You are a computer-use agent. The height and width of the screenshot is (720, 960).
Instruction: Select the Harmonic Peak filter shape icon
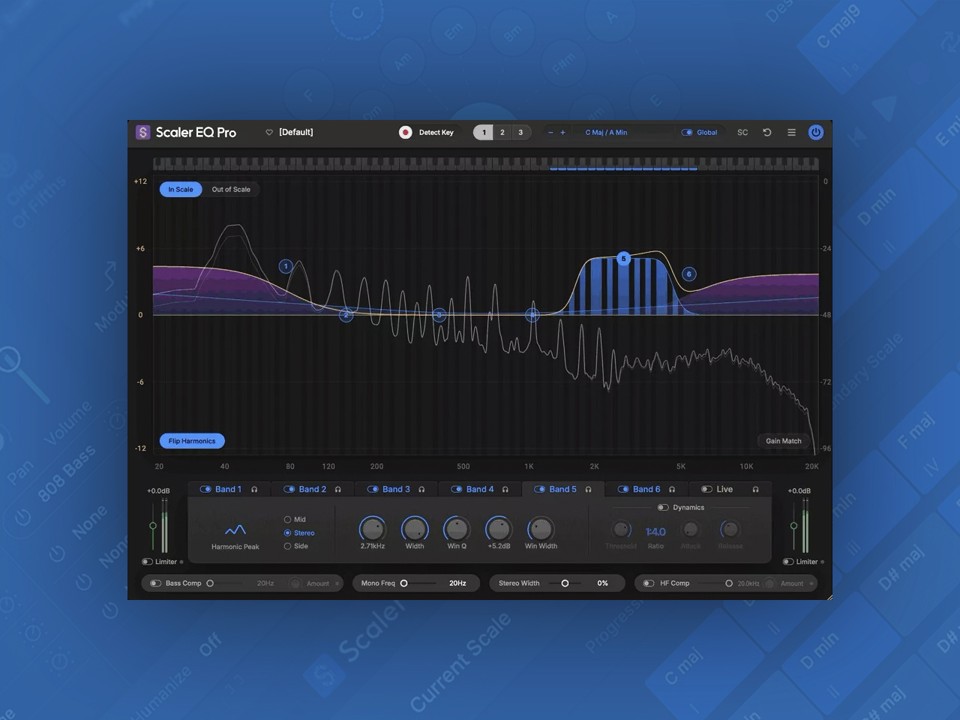[235, 530]
